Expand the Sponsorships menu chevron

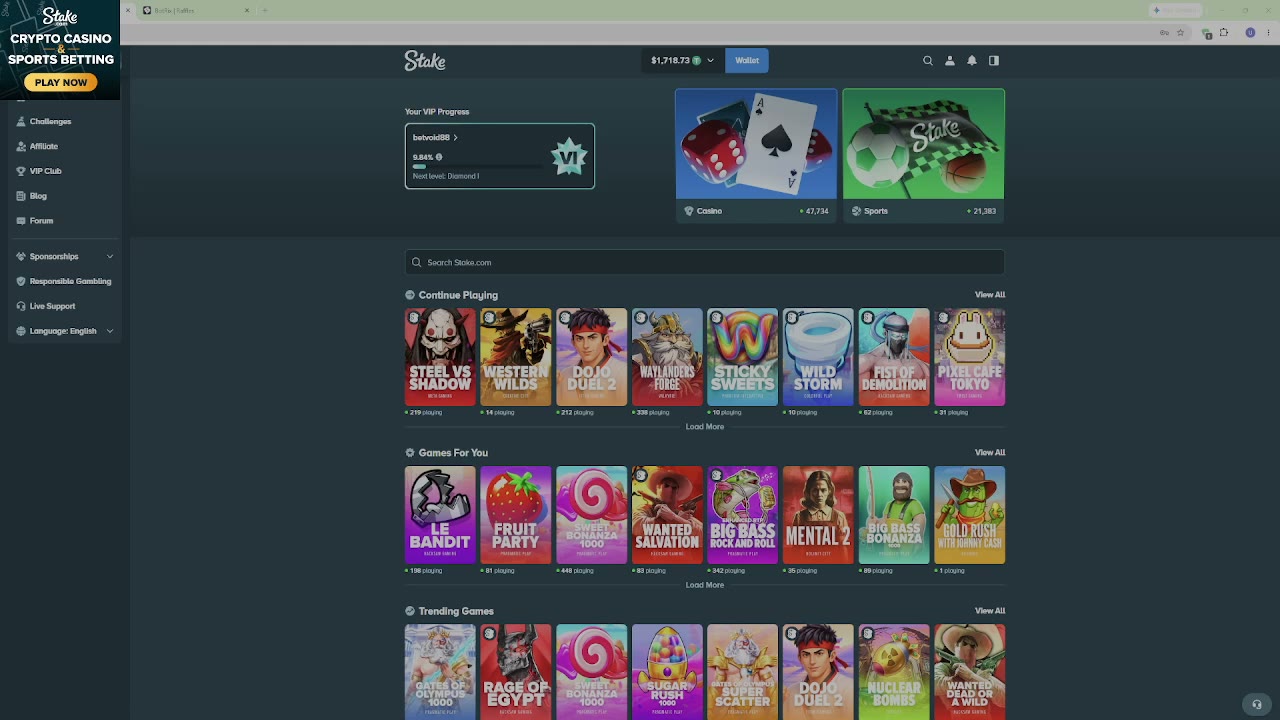click(x=110, y=257)
